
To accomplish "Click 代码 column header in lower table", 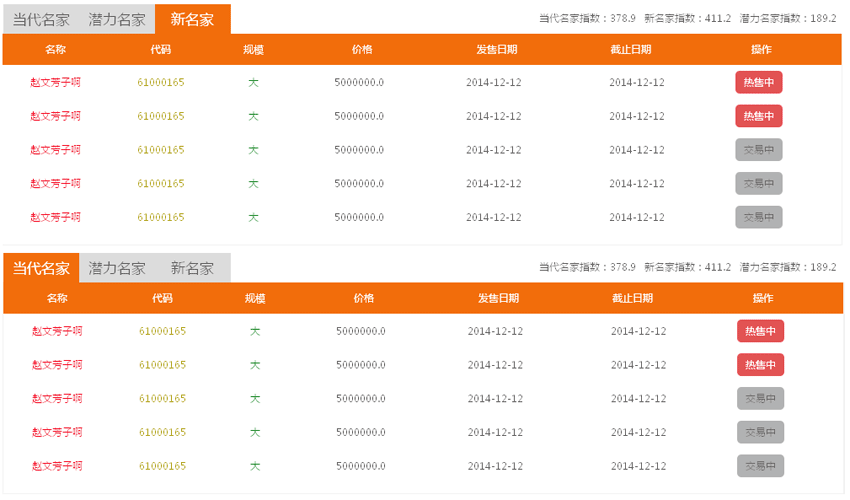I will point(162,298).
